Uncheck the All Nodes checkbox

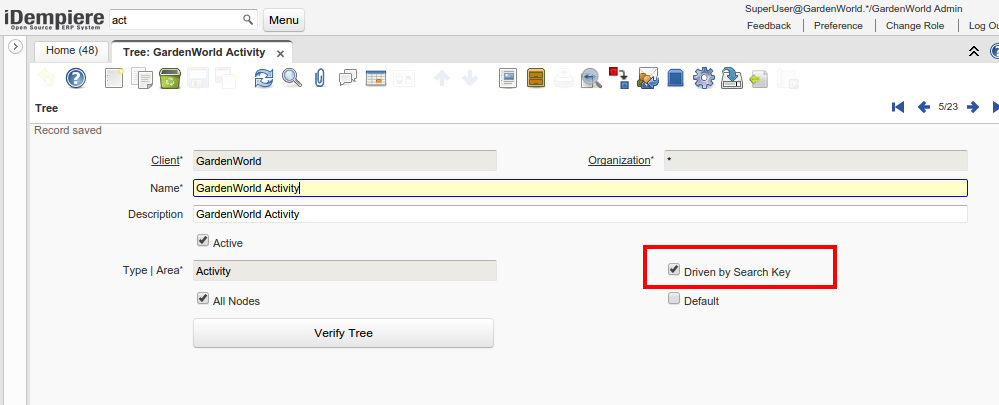click(203, 299)
